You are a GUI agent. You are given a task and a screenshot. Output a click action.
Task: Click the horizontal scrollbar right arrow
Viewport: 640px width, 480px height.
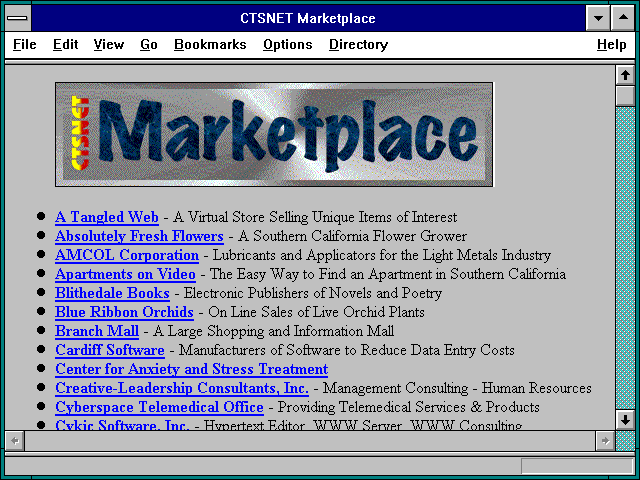(x=605, y=441)
